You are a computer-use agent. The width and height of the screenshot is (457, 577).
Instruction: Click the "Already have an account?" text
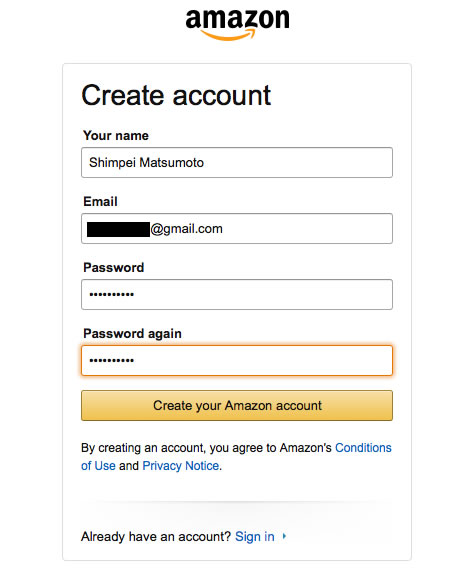click(156, 537)
